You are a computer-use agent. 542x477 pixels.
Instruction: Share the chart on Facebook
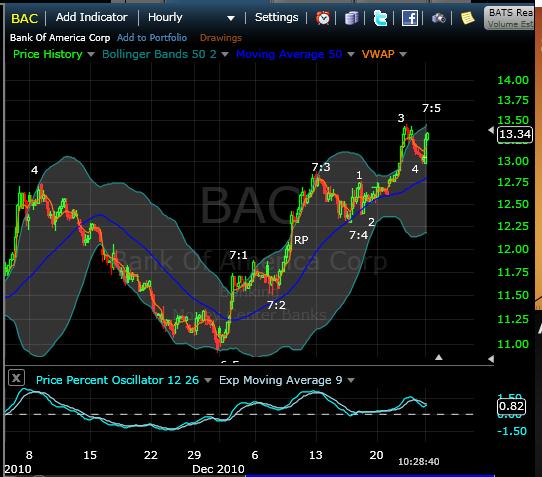coord(410,18)
